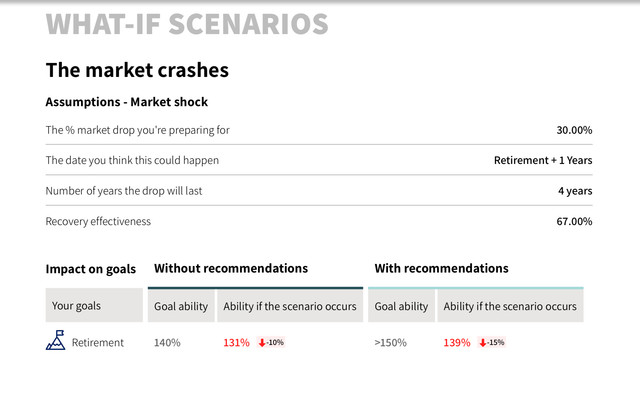Click the 131% scenario ability value
The width and height of the screenshot is (640, 405).
coord(236,343)
